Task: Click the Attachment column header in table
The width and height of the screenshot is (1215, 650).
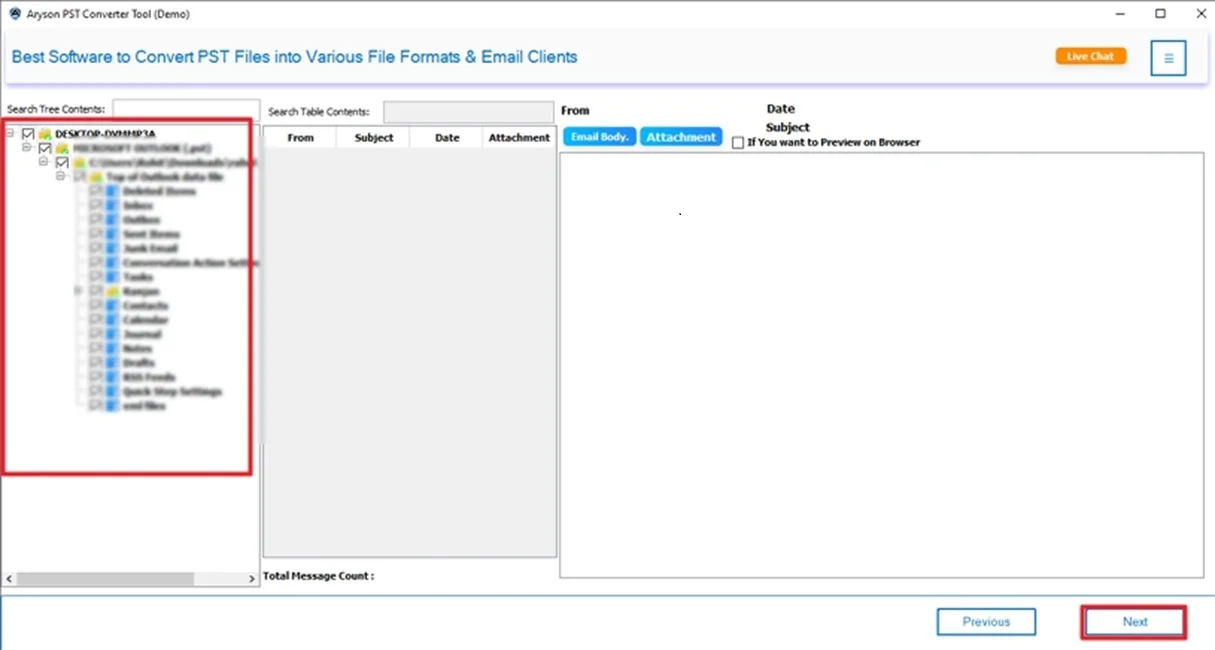Action: pyautogui.click(x=519, y=138)
